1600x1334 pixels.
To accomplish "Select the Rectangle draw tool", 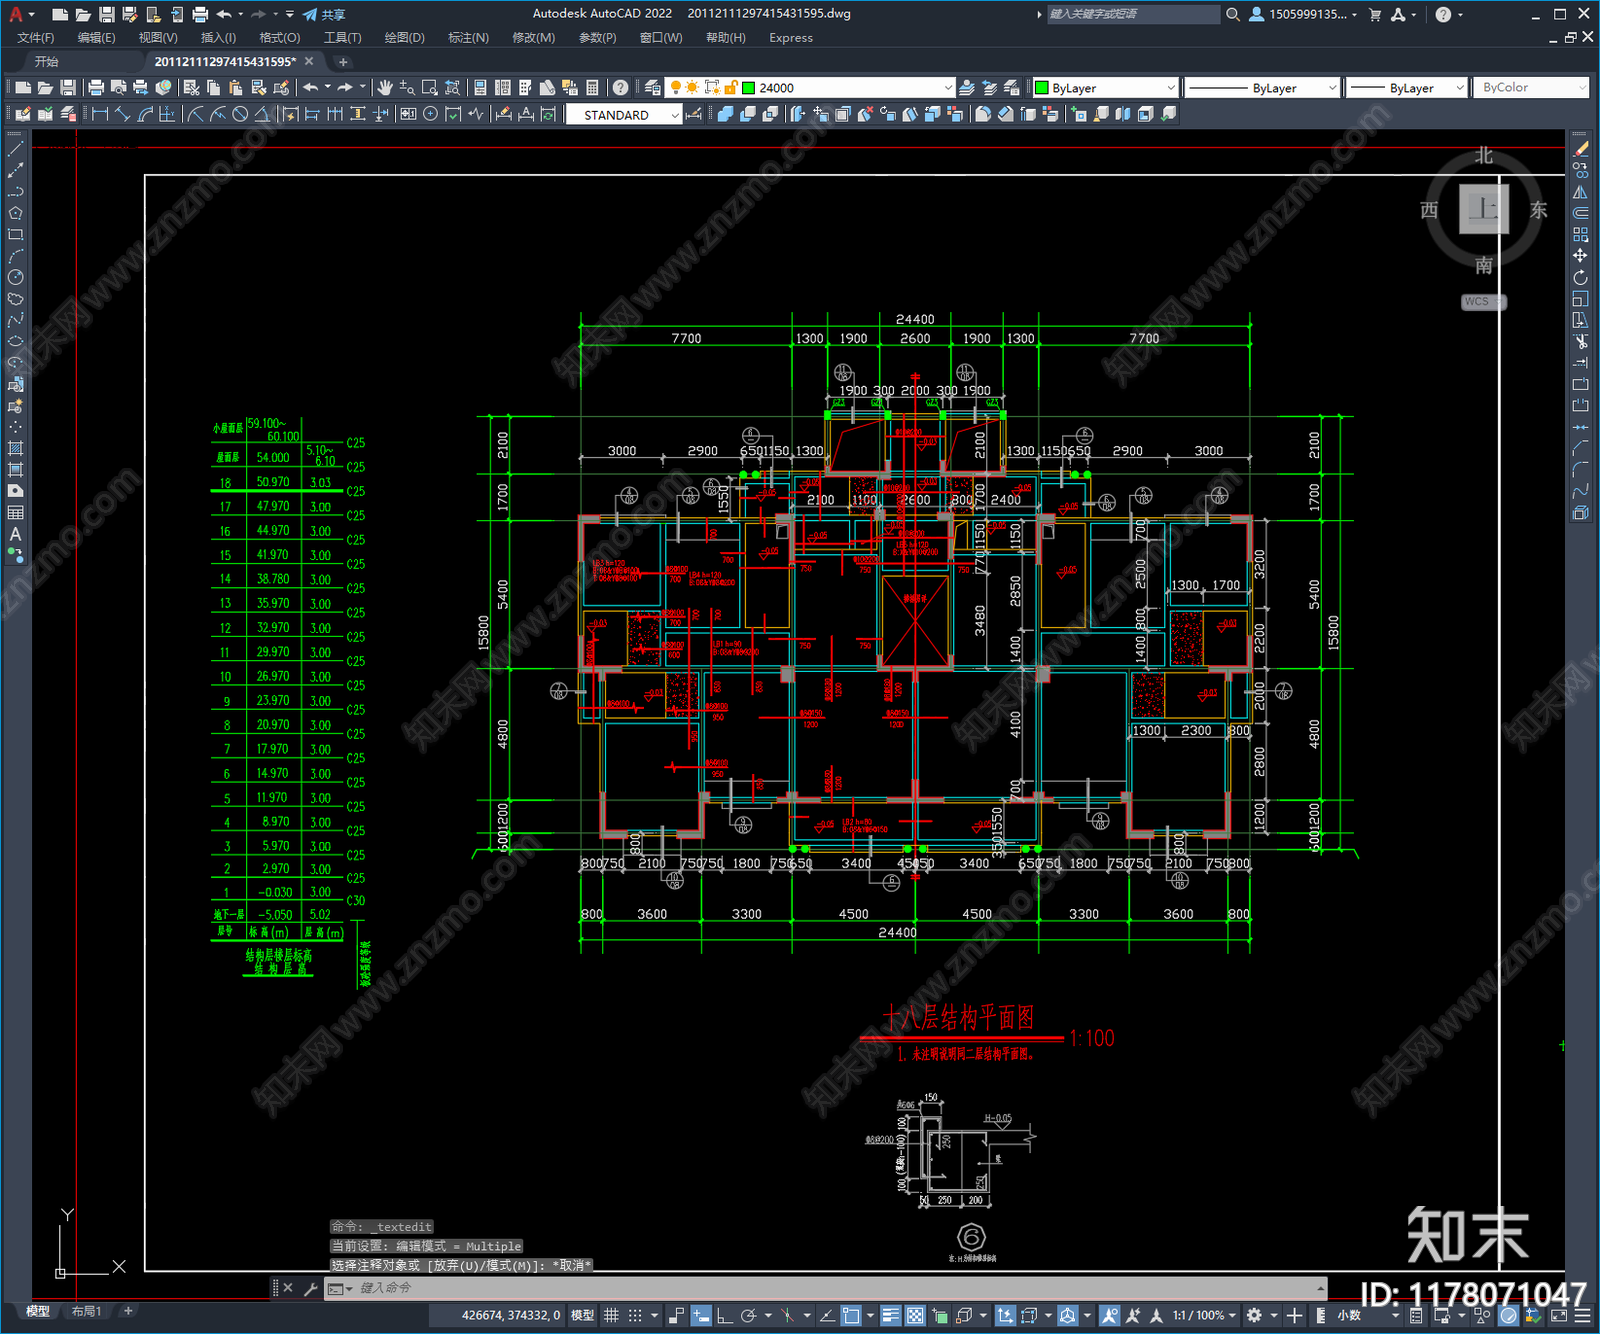I will pos(15,235).
